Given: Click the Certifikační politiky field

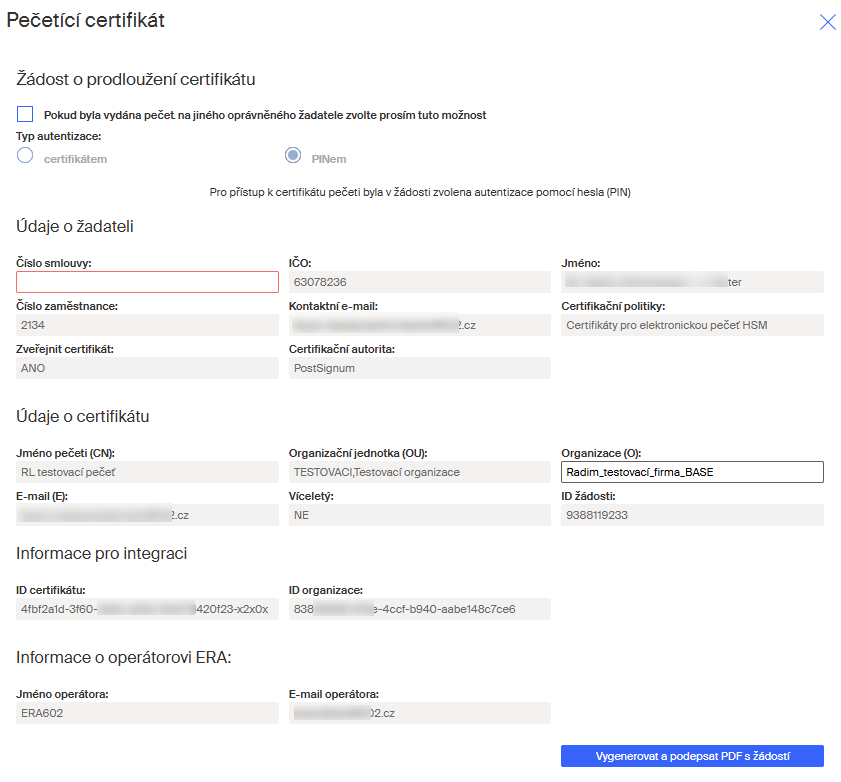Looking at the screenshot, I should coord(692,325).
